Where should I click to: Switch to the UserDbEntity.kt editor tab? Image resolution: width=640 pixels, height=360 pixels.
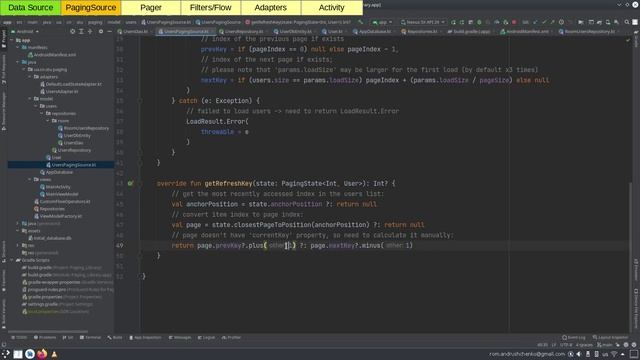click(x=295, y=31)
